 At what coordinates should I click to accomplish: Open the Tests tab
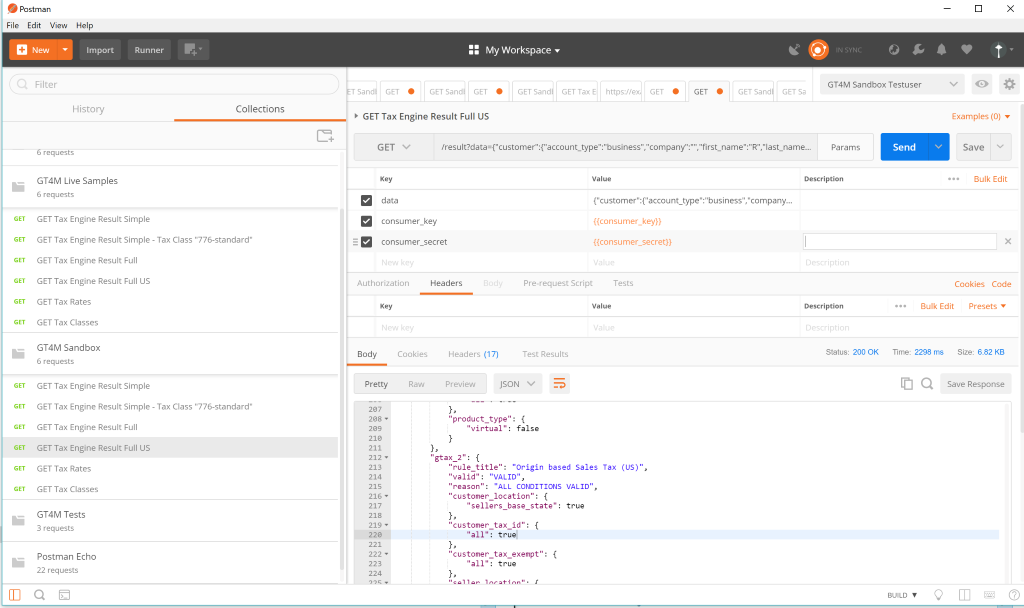pos(623,283)
